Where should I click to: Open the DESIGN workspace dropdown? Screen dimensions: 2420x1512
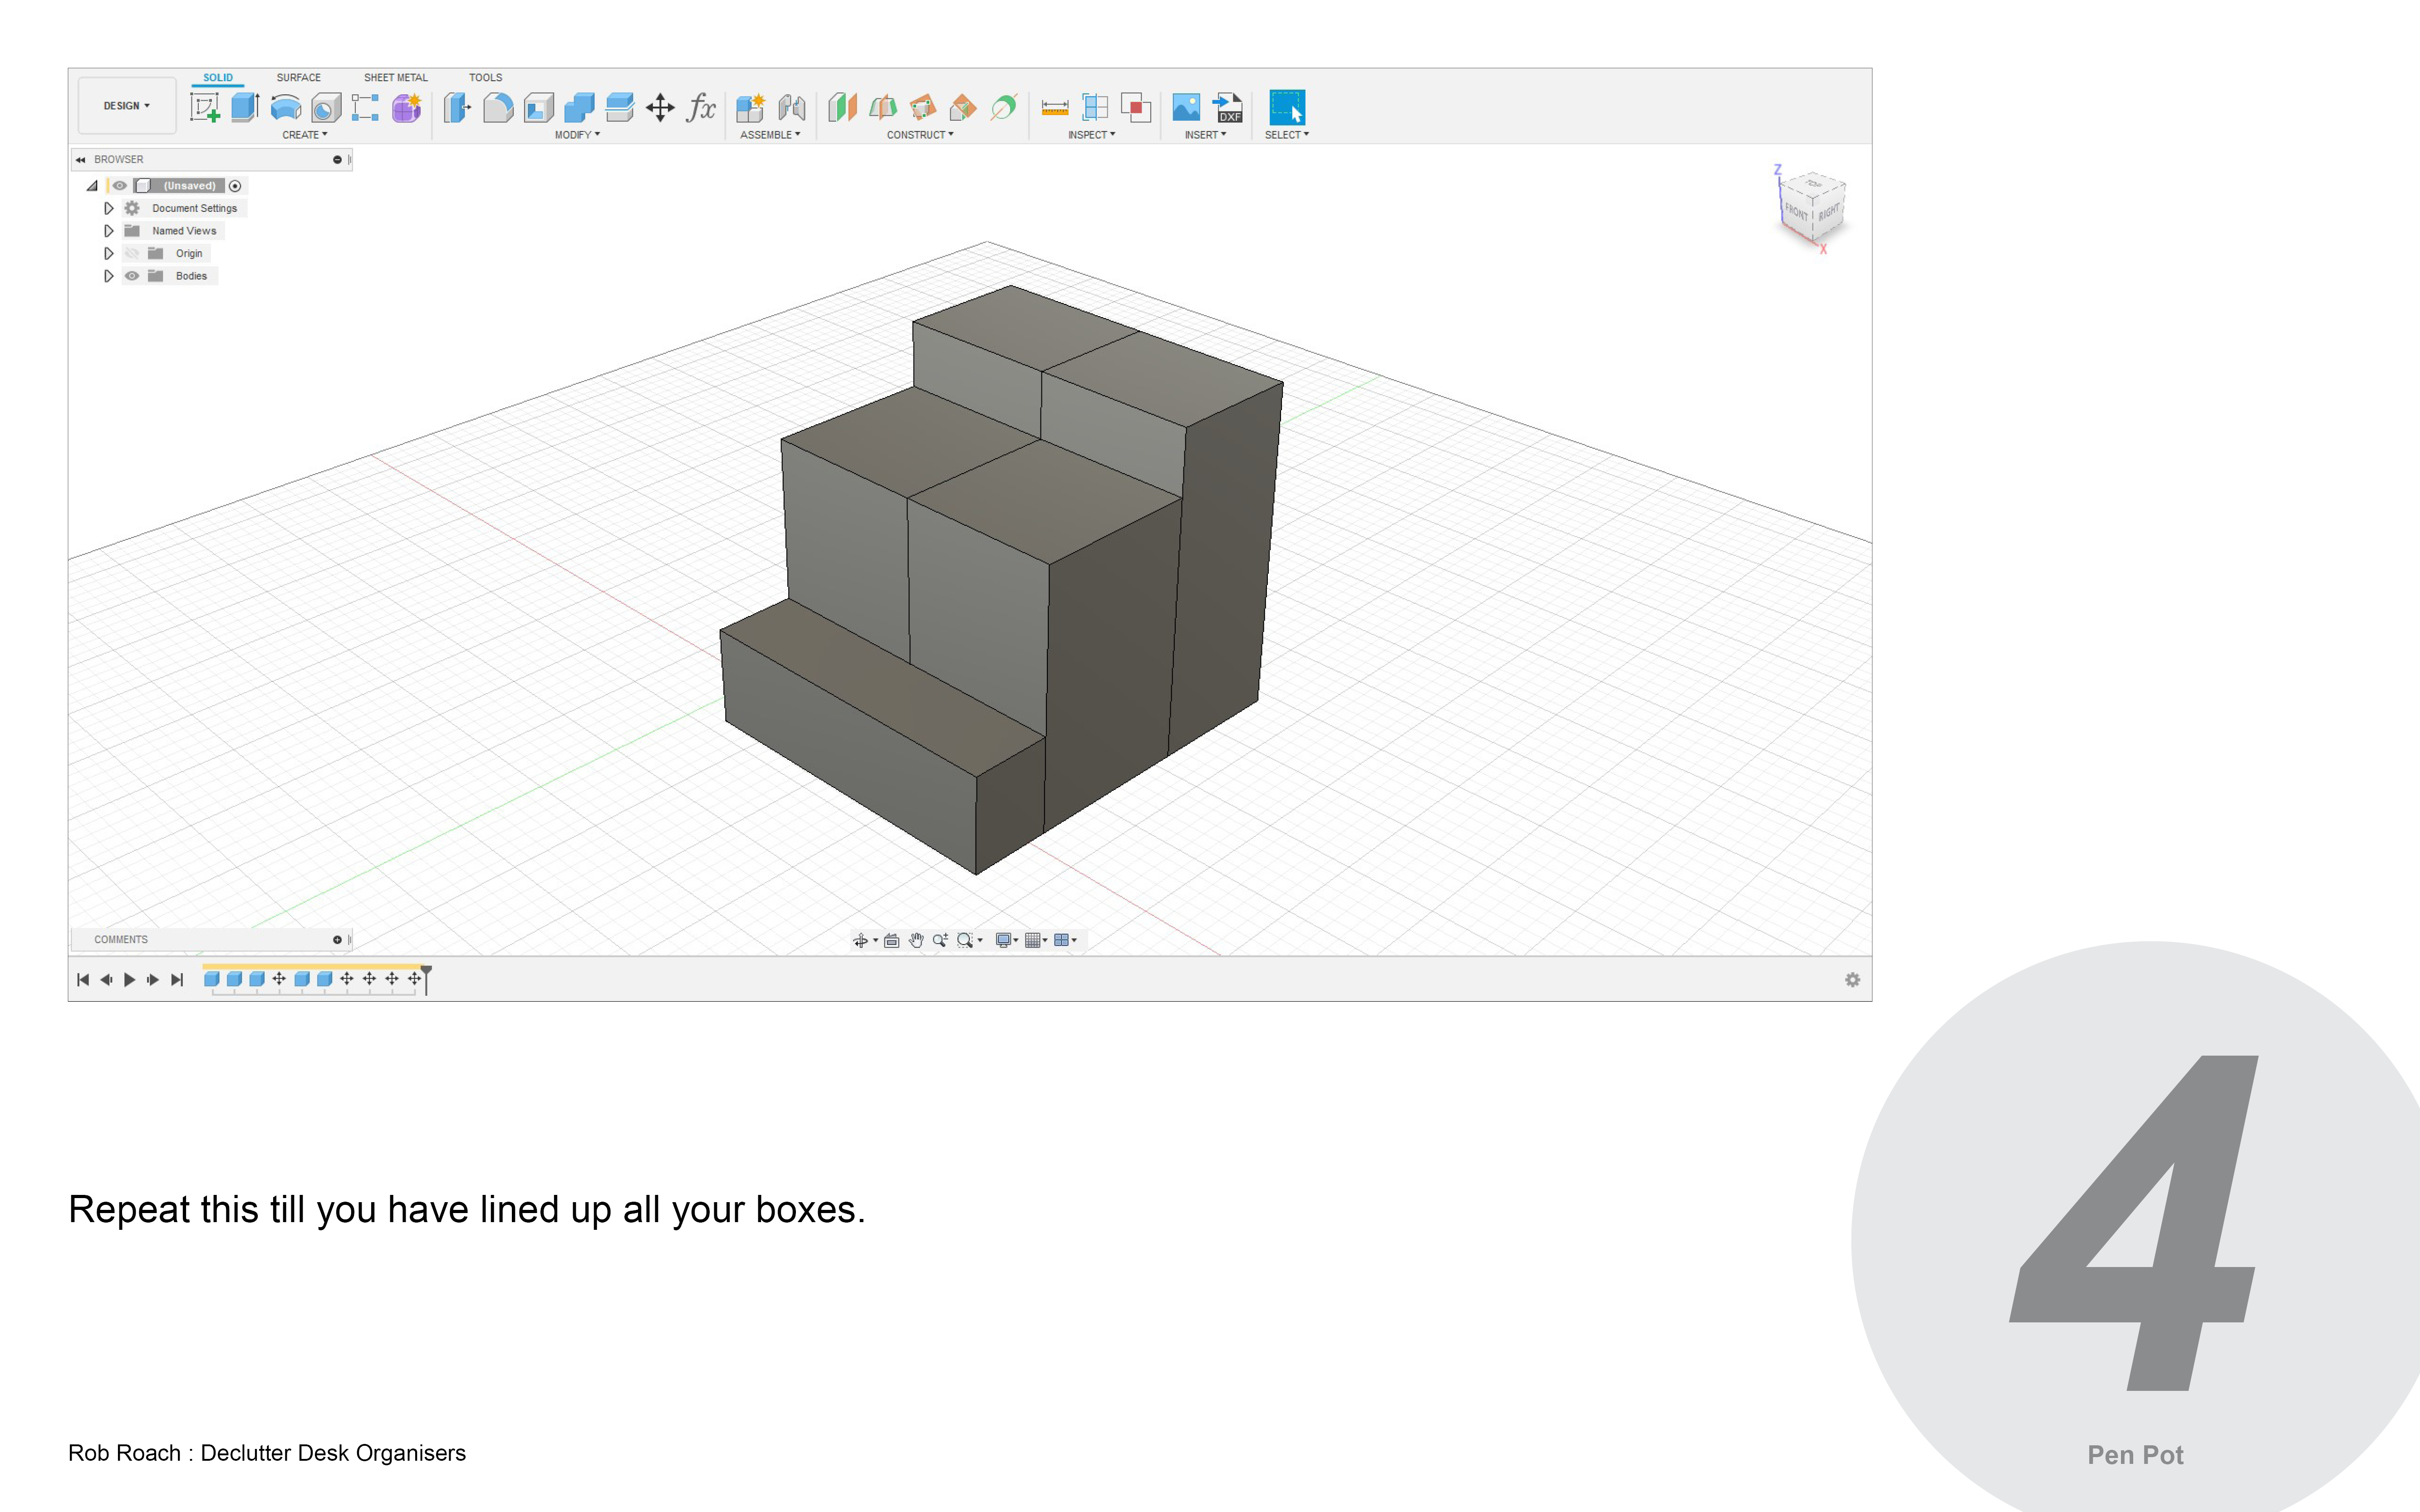tap(127, 106)
